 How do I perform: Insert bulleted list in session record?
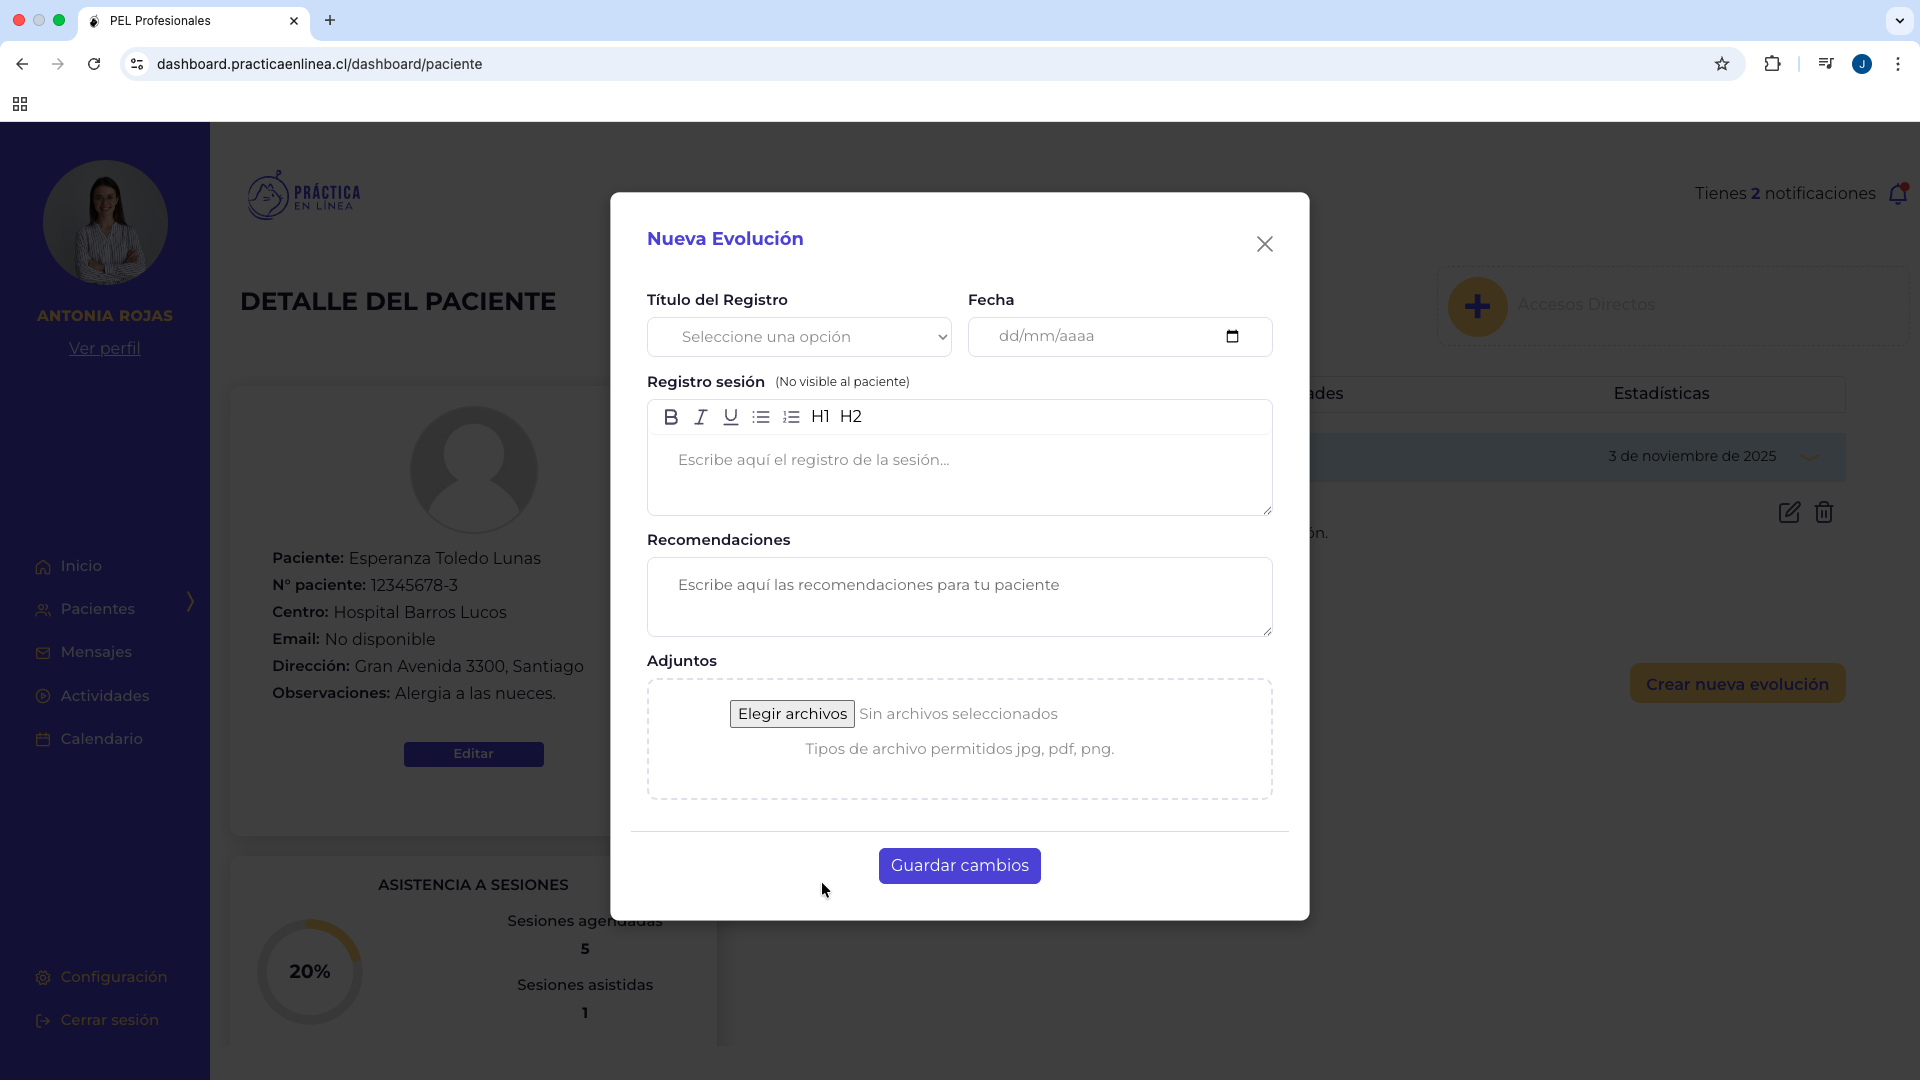(x=761, y=417)
